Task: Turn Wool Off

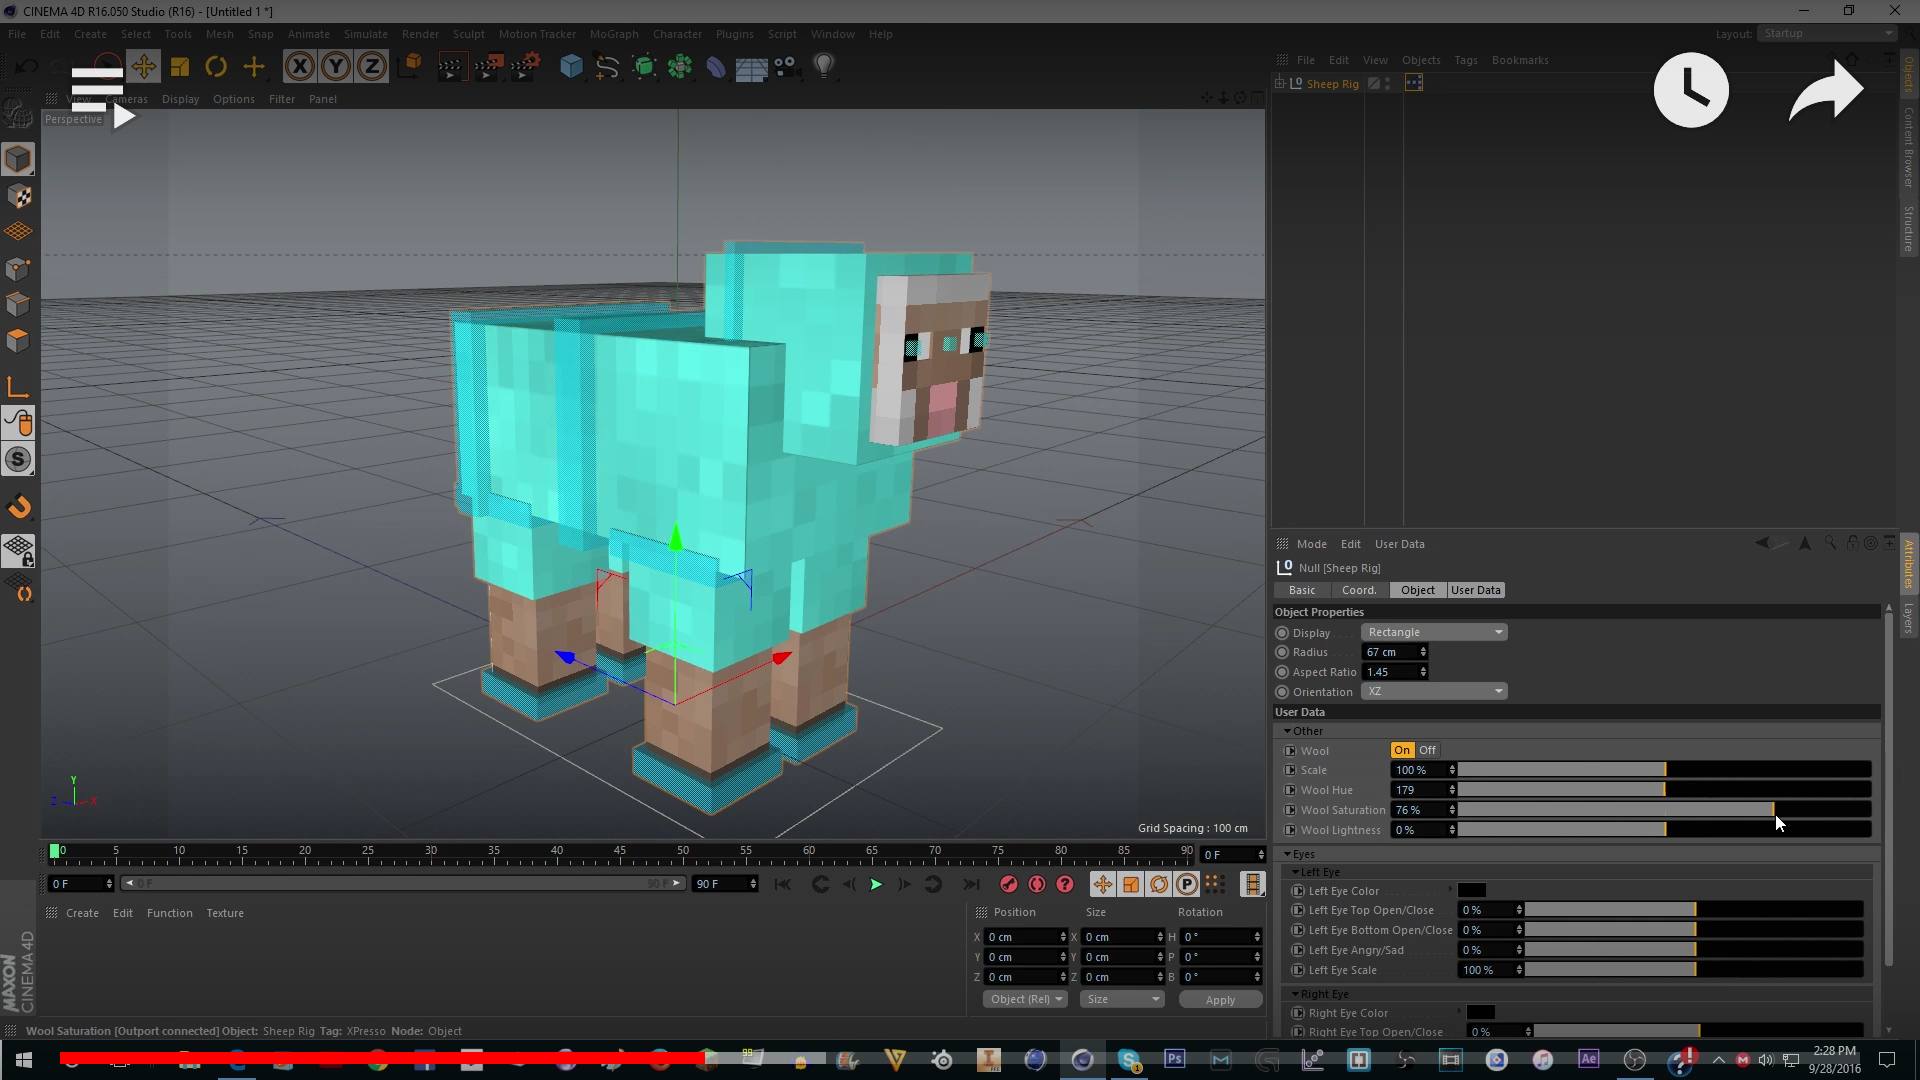Action: click(1427, 750)
